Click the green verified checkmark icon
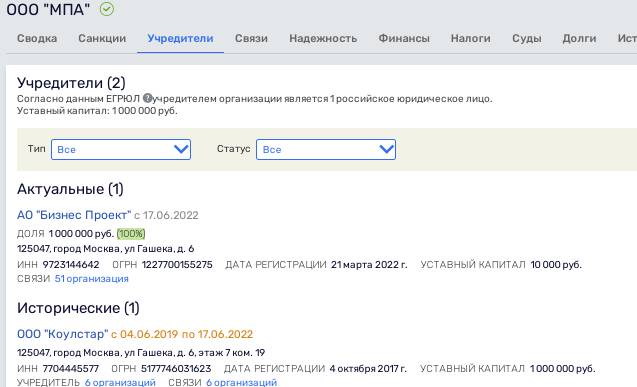The image size is (637, 387). click(x=107, y=9)
